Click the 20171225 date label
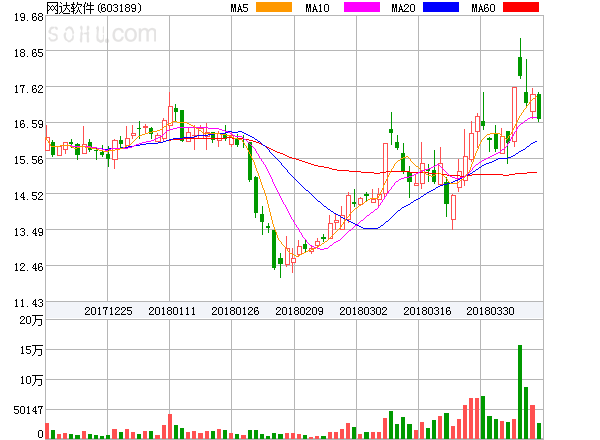This screenshot has height=440, width=600. coord(108,311)
